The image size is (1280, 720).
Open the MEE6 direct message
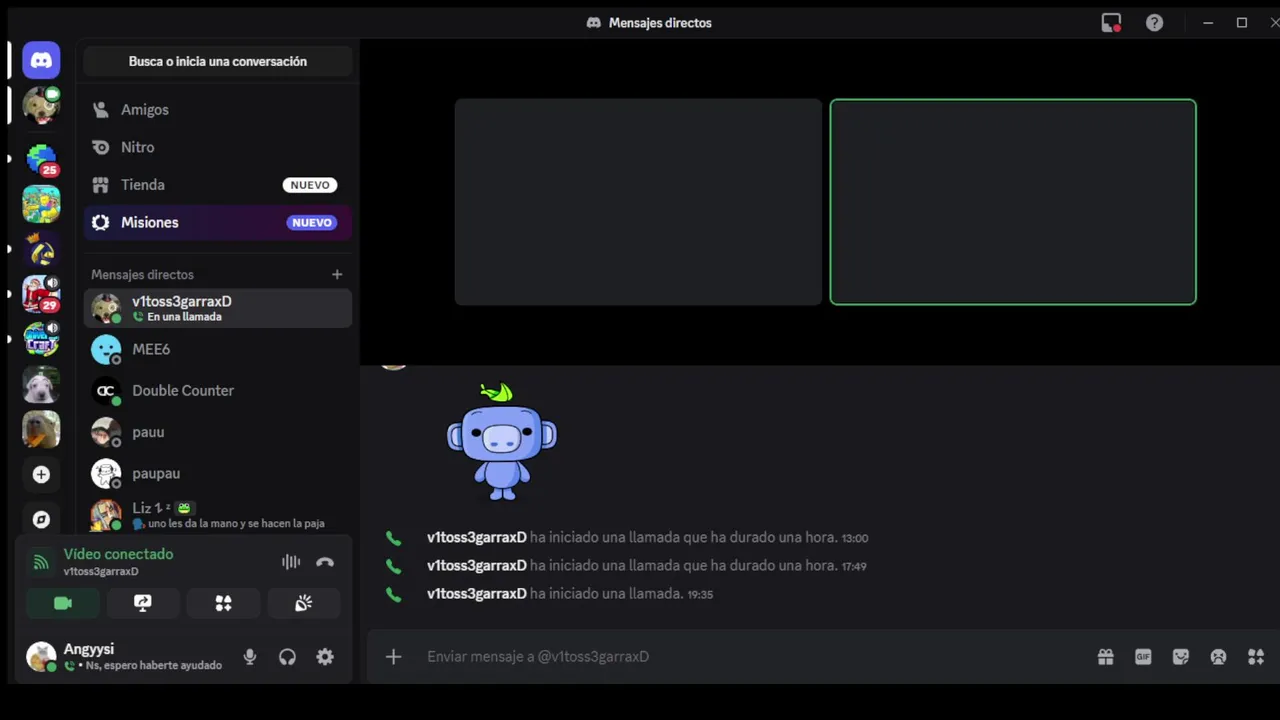point(218,349)
